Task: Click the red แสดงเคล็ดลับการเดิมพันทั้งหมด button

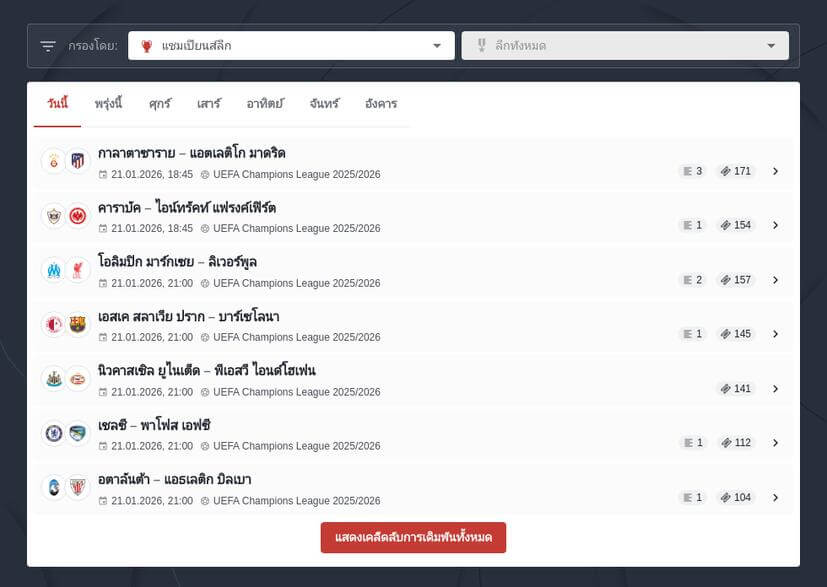Action: point(413,537)
